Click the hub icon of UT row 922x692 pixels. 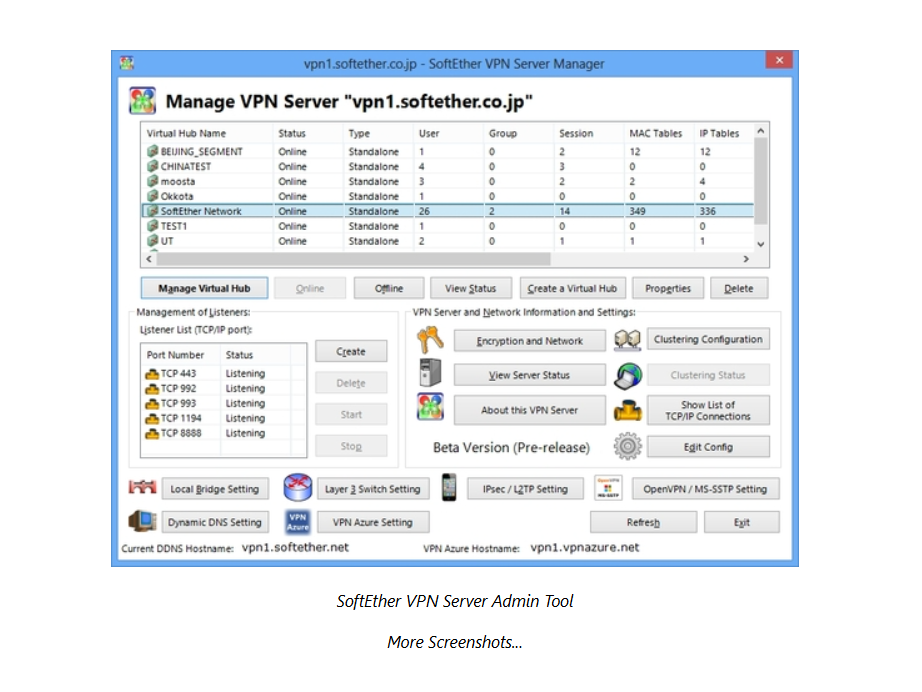[x=152, y=240]
